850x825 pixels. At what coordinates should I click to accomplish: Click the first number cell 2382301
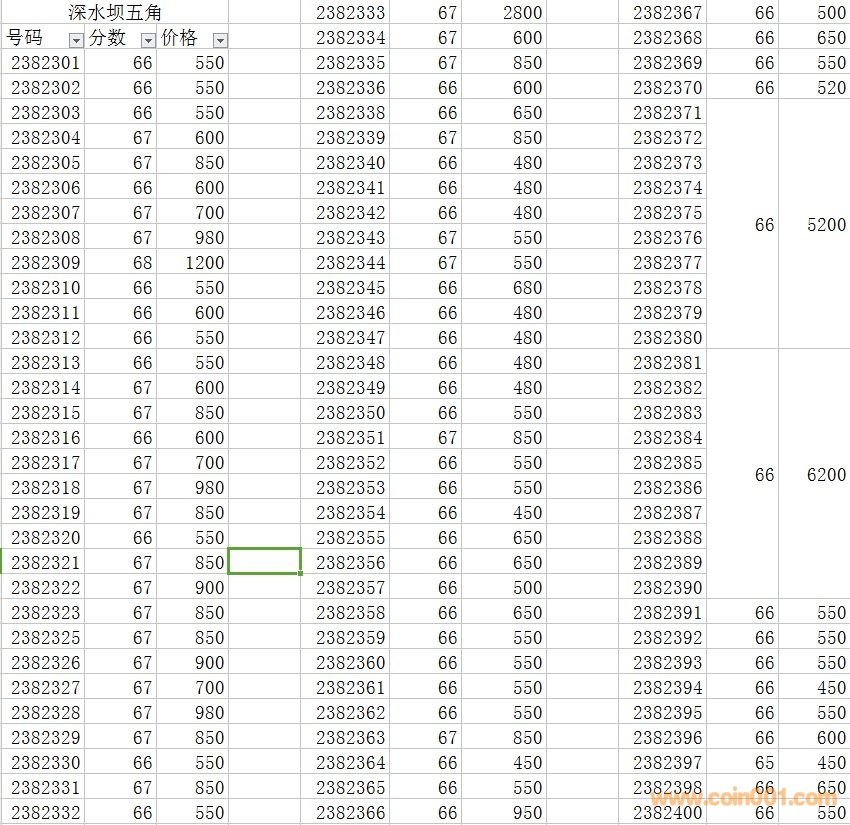46,63
